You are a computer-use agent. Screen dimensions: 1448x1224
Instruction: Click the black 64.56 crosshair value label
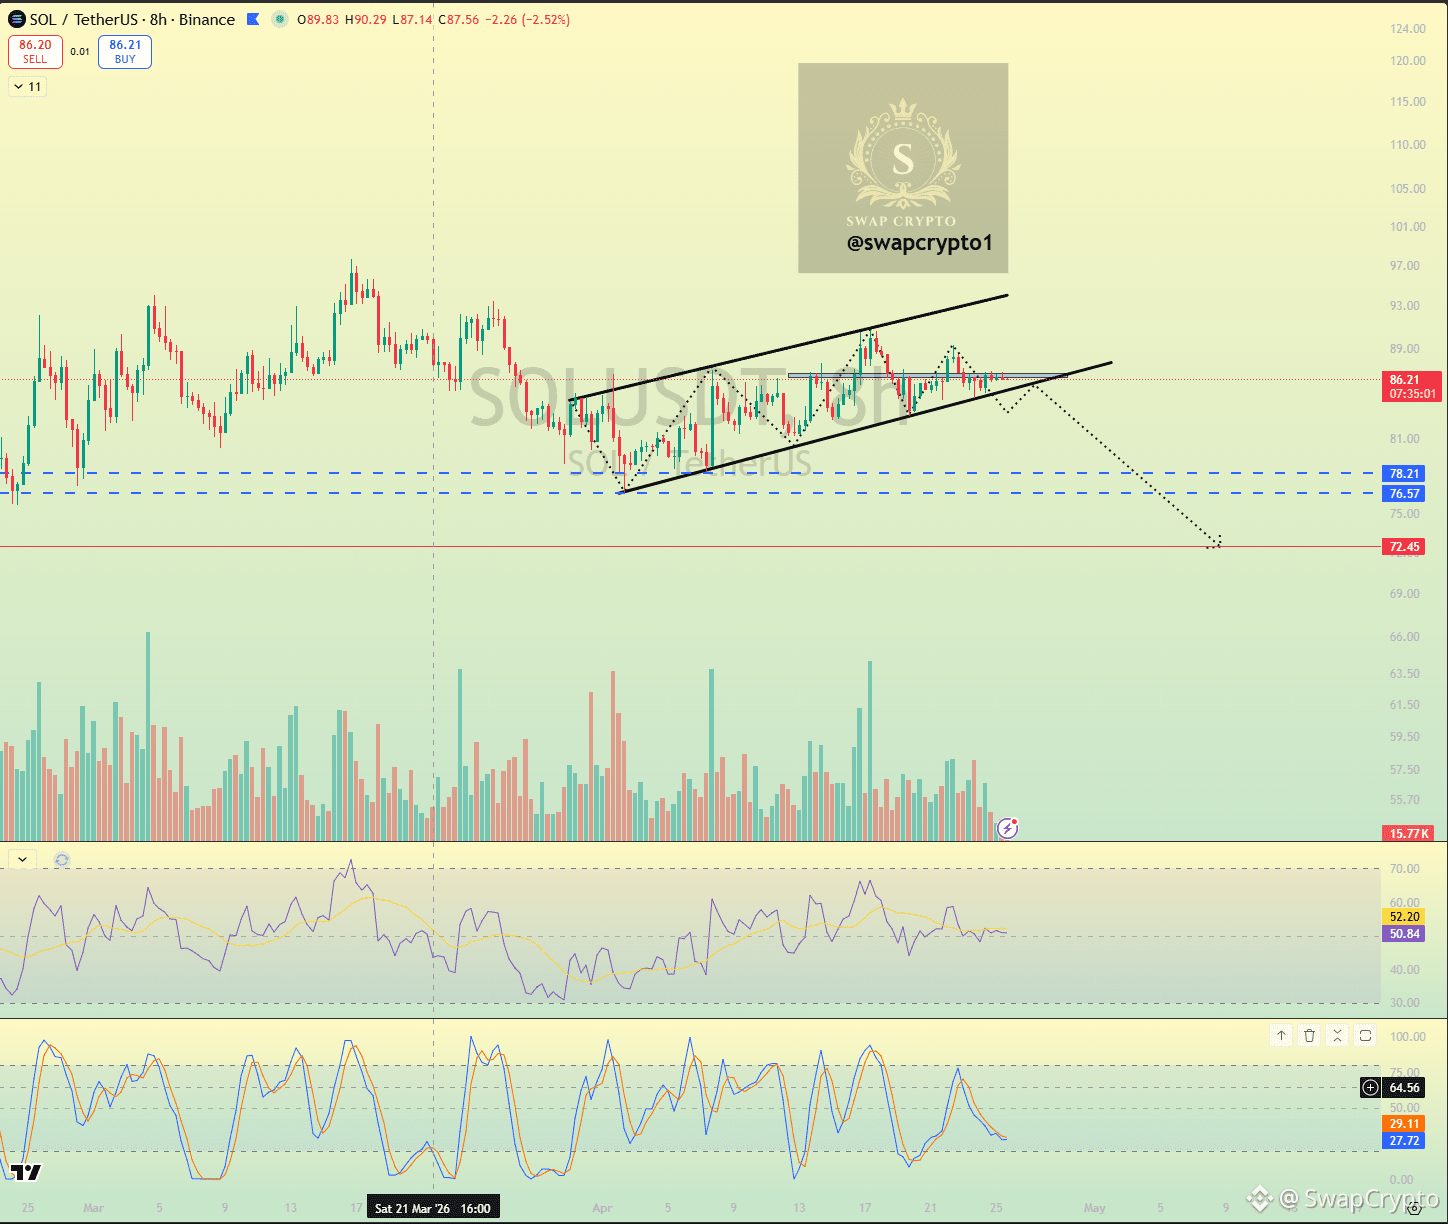click(1404, 1087)
